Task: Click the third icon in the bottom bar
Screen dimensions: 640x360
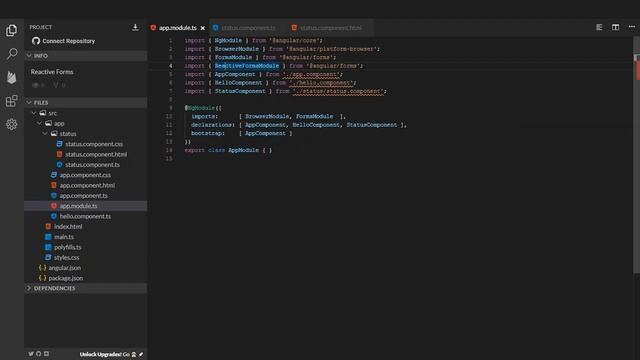Action: click(46, 353)
